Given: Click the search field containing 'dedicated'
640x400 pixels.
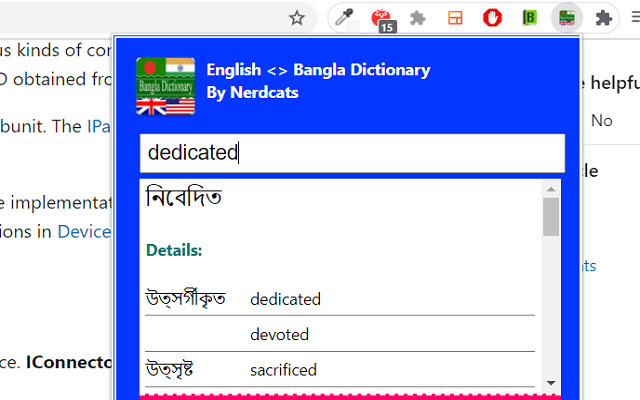Looking at the screenshot, I should (352, 153).
